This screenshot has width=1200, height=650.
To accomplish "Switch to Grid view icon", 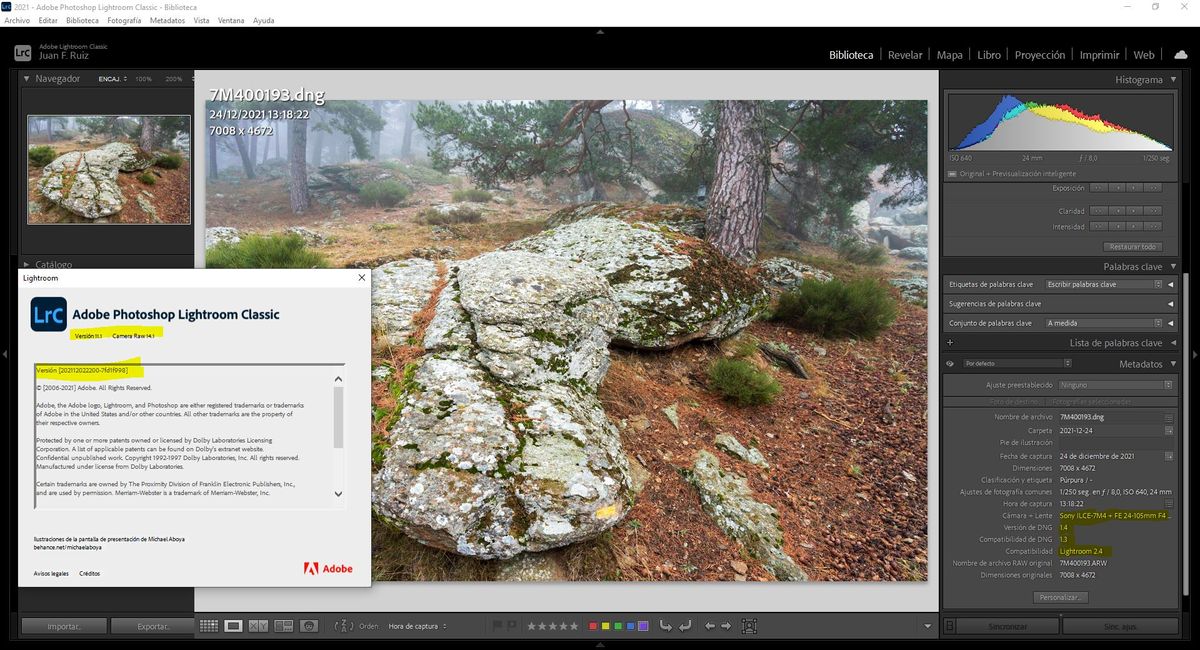I will coord(209,626).
